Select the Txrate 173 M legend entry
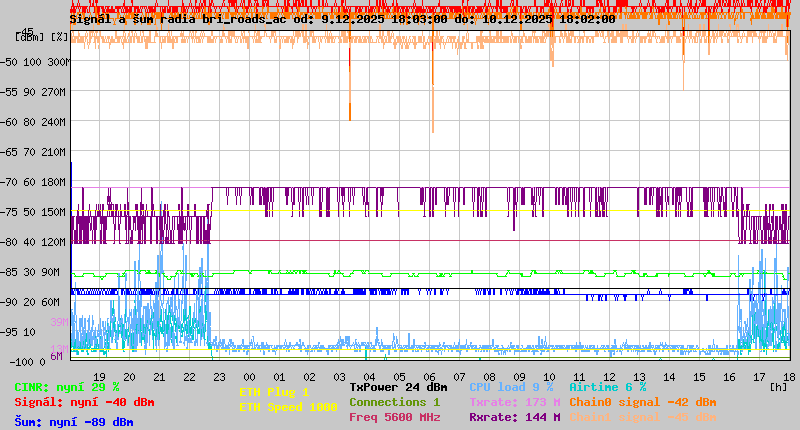Screen dimensions: 800x430 514,402
